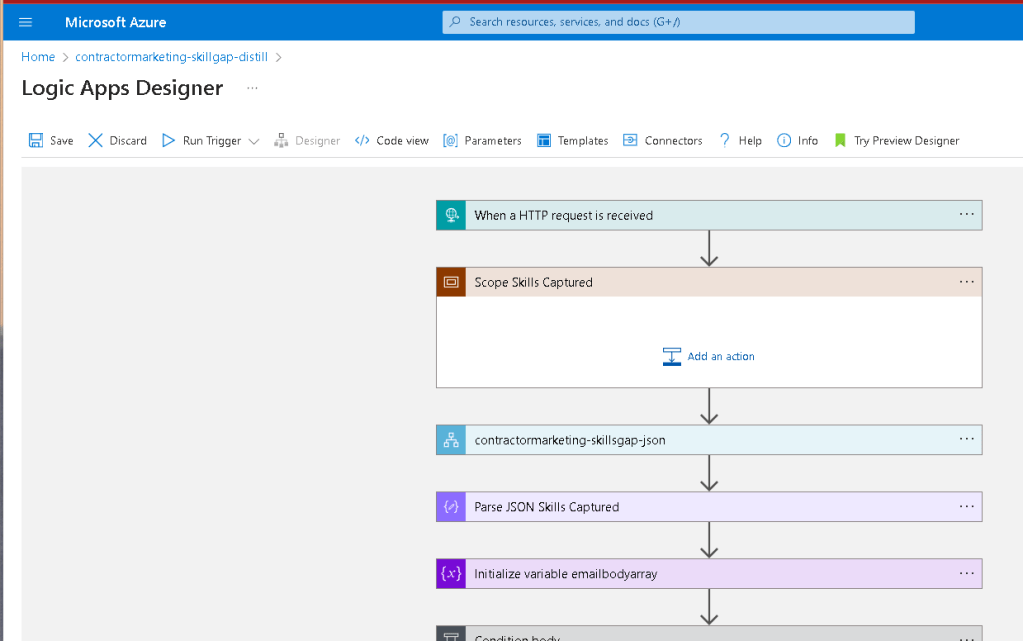Collapse the Scope Skills Captured header
This screenshot has height=641, width=1023.
709,282
